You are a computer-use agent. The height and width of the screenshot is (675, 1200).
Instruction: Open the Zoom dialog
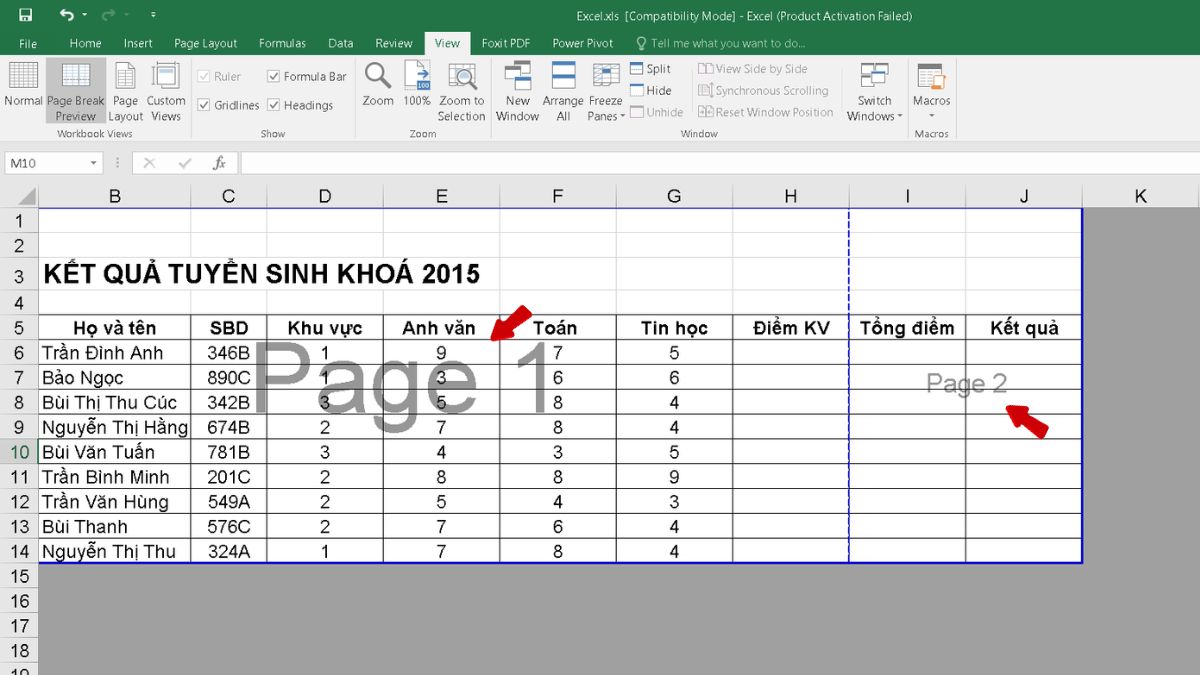[x=378, y=85]
